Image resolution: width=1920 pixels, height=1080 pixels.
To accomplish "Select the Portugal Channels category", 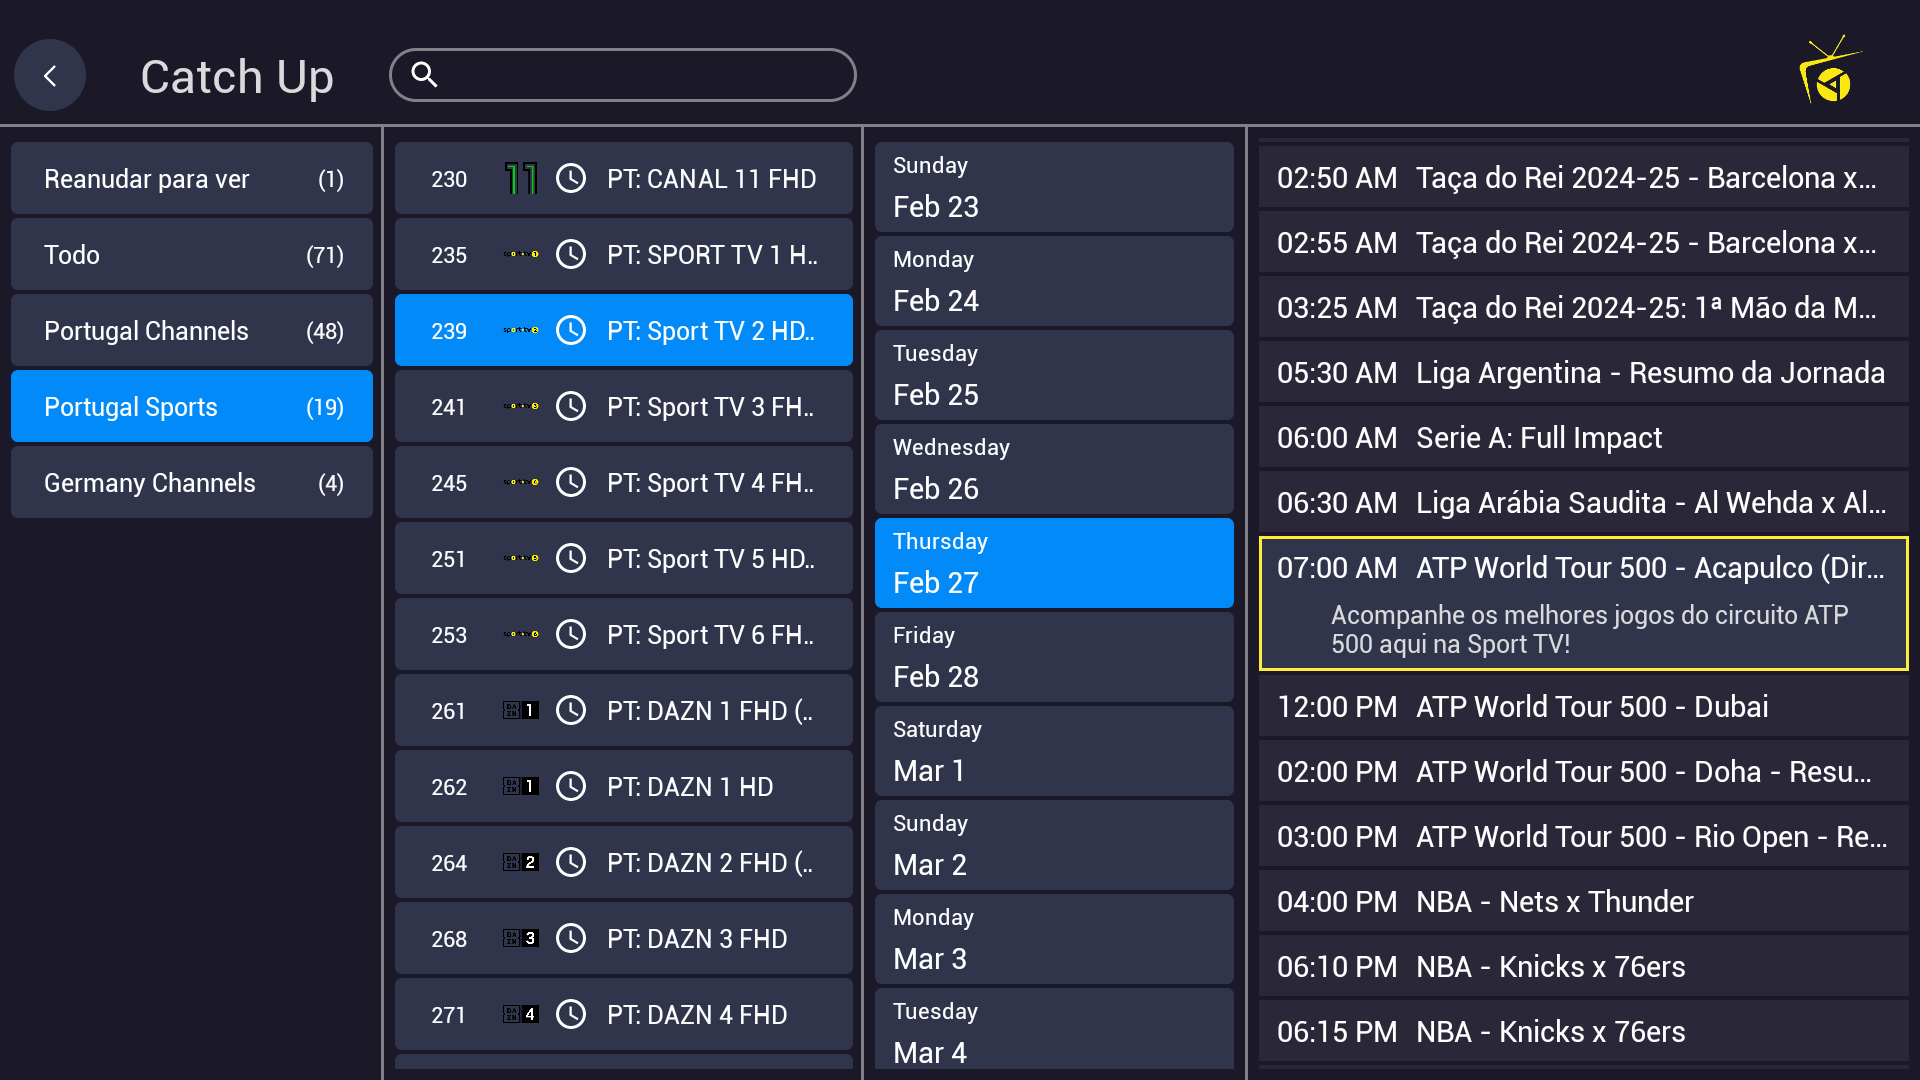I will 192,331.
